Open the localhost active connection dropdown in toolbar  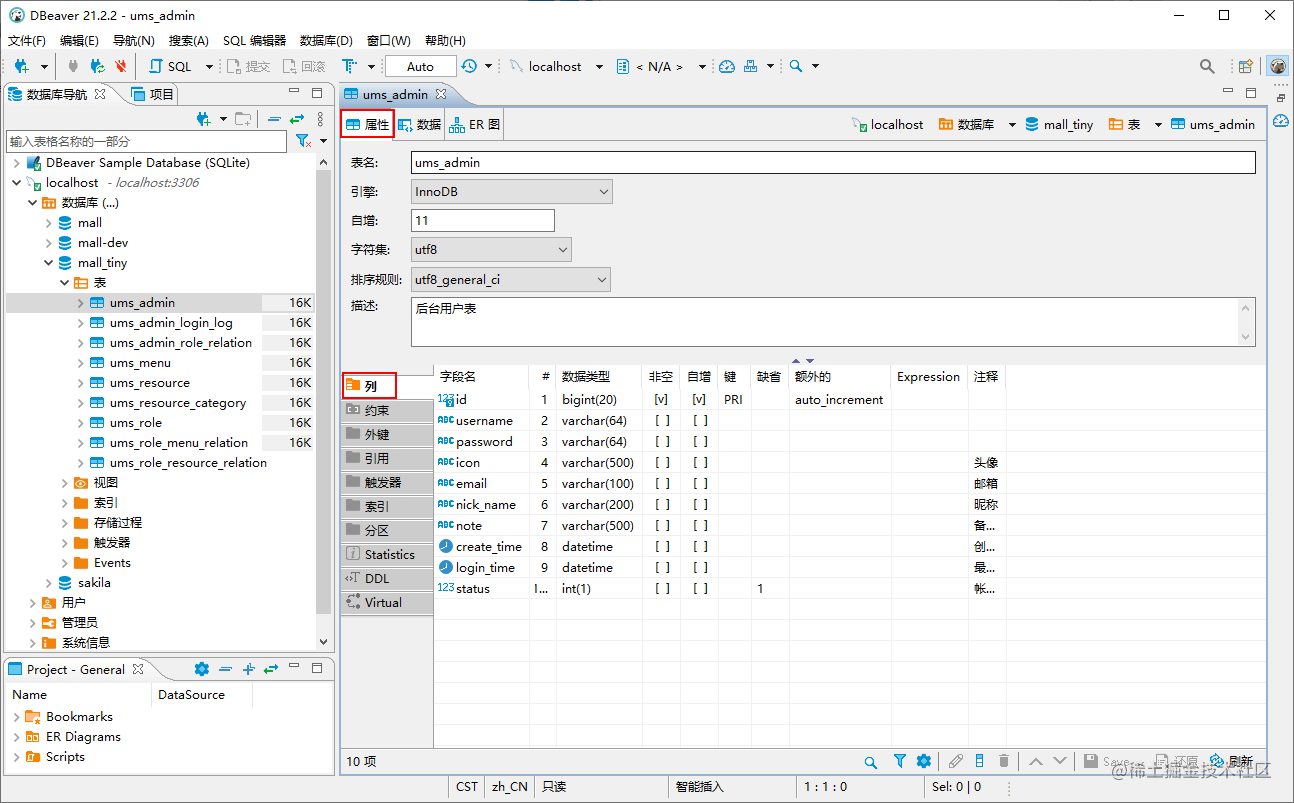(599, 67)
